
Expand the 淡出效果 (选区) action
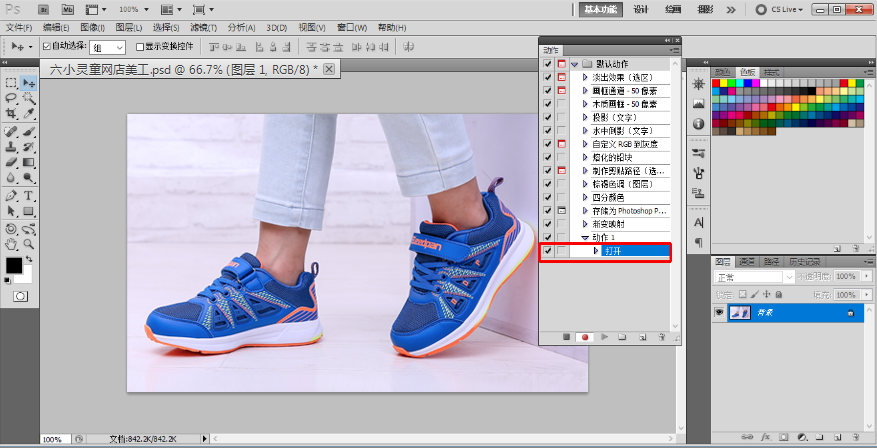(x=585, y=77)
